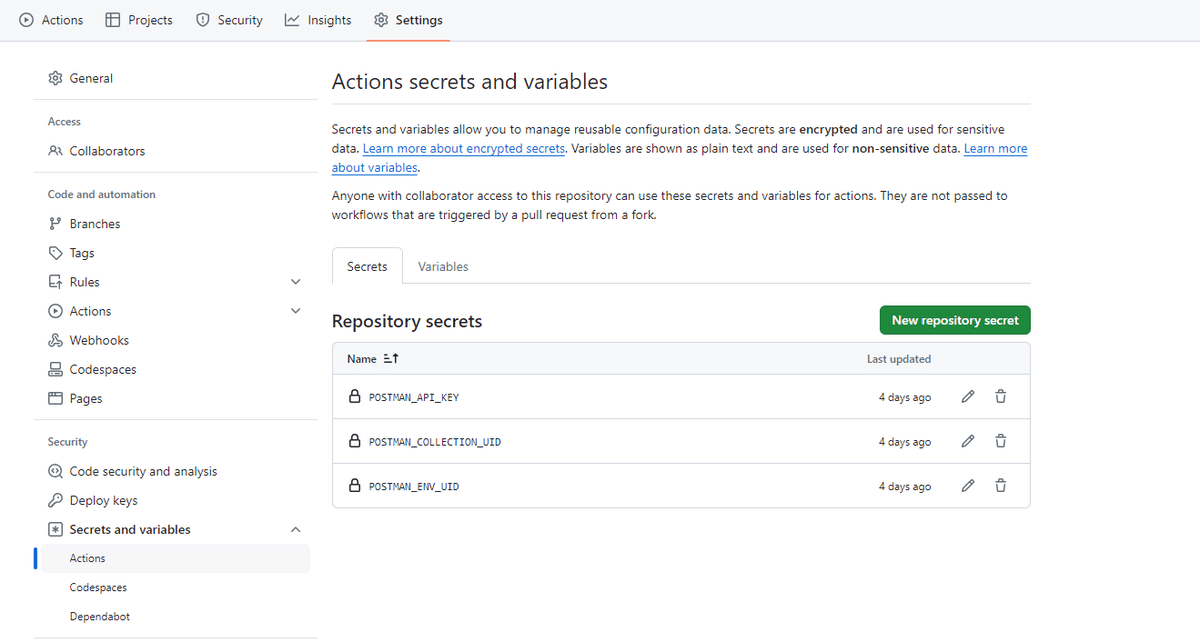Image resolution: width=1200 pixels, height=641 pixels.
Task: Collapse the Secrets and variables section
Action: coord(295,529)
